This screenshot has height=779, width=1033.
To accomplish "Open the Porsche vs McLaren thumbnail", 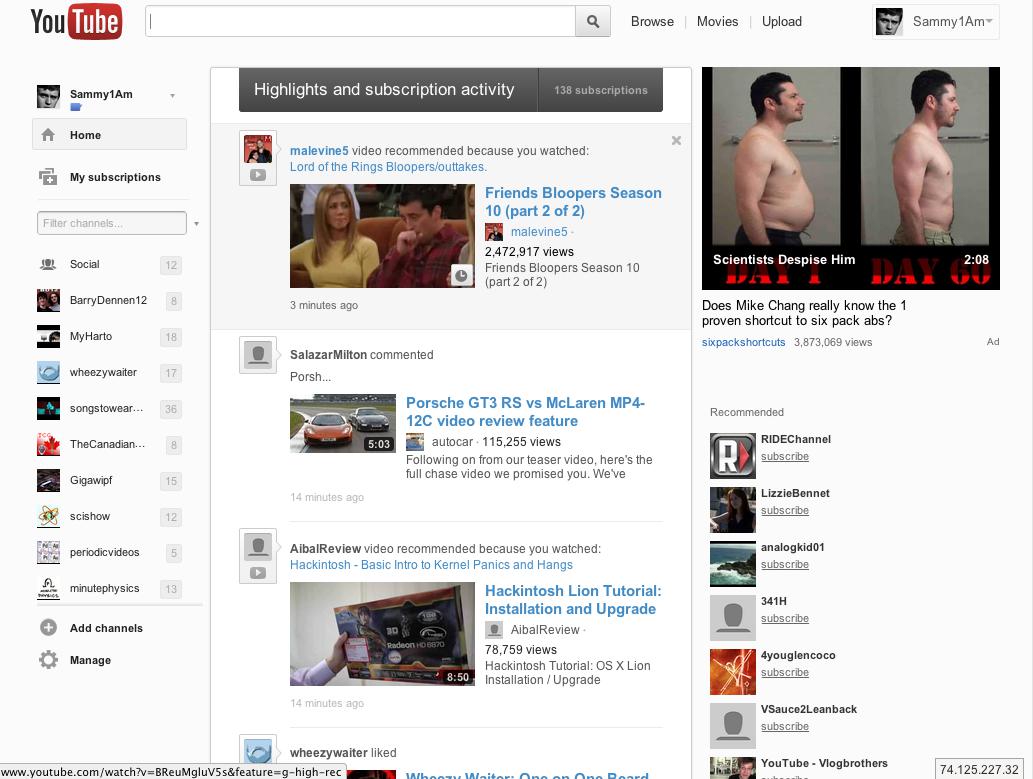I will [x=343, y=423].
